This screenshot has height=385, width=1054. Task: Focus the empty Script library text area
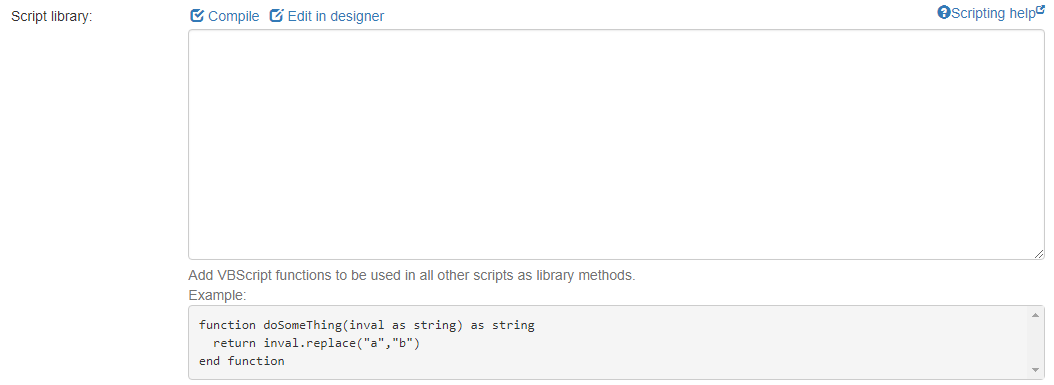click(616, 144)
